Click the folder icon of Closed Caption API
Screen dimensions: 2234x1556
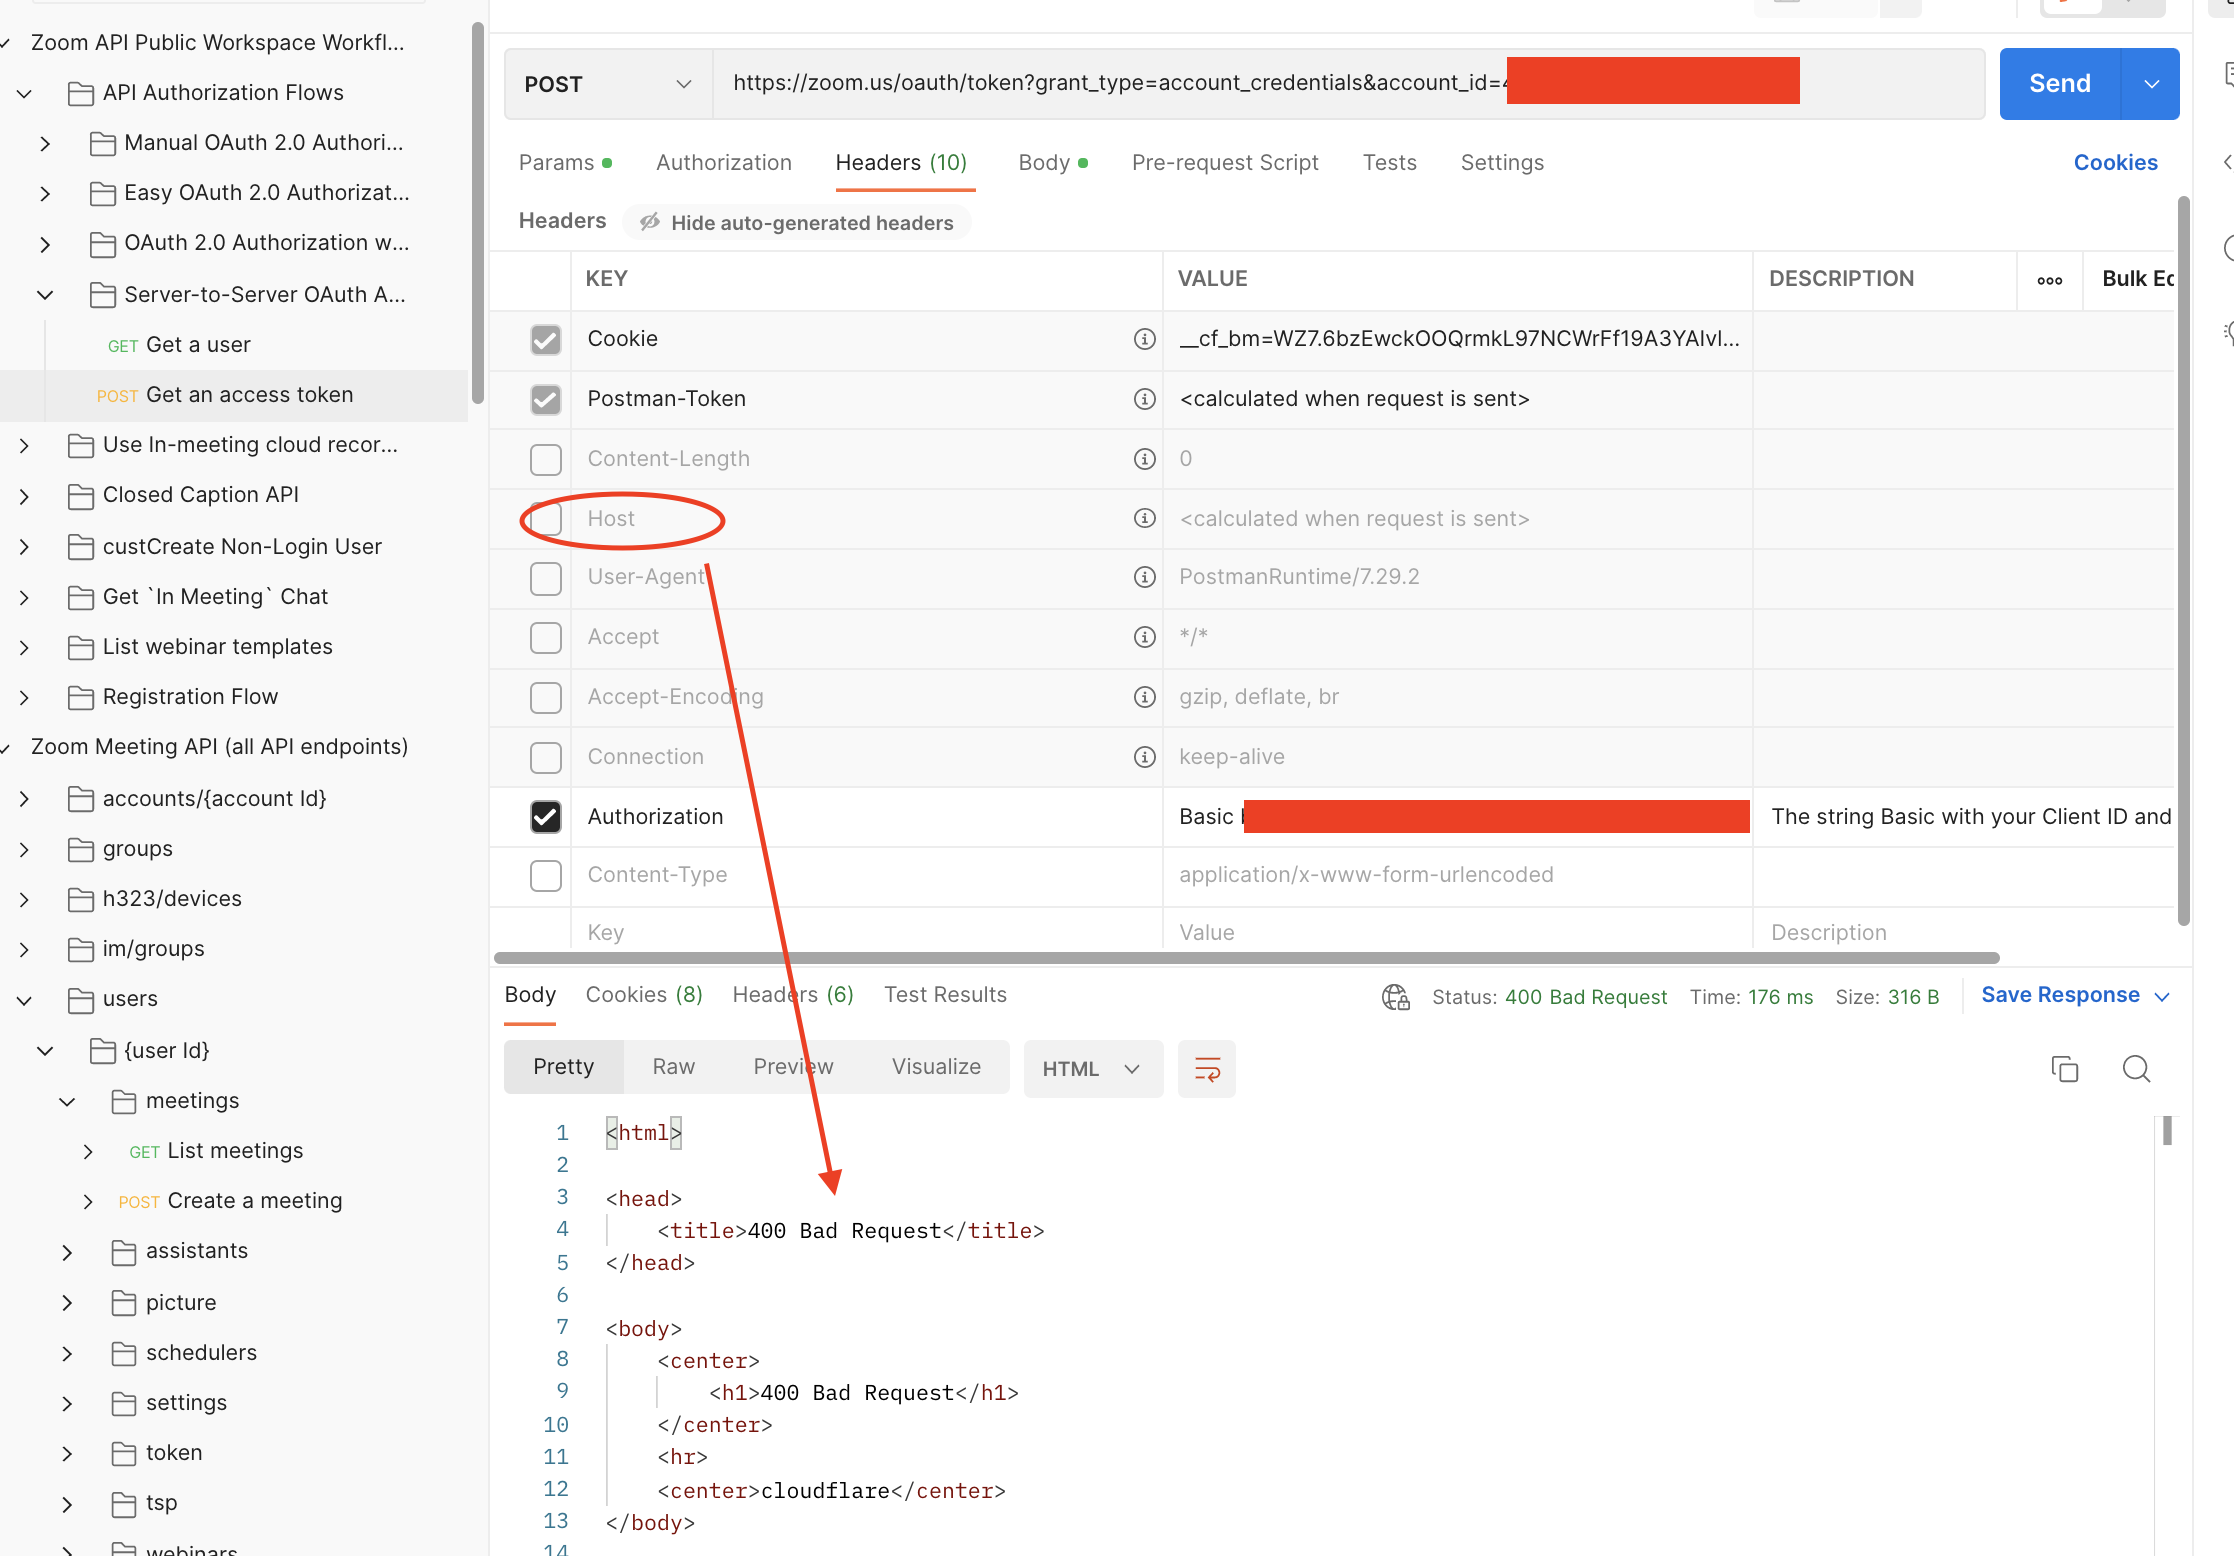click(x=81, y=496)
